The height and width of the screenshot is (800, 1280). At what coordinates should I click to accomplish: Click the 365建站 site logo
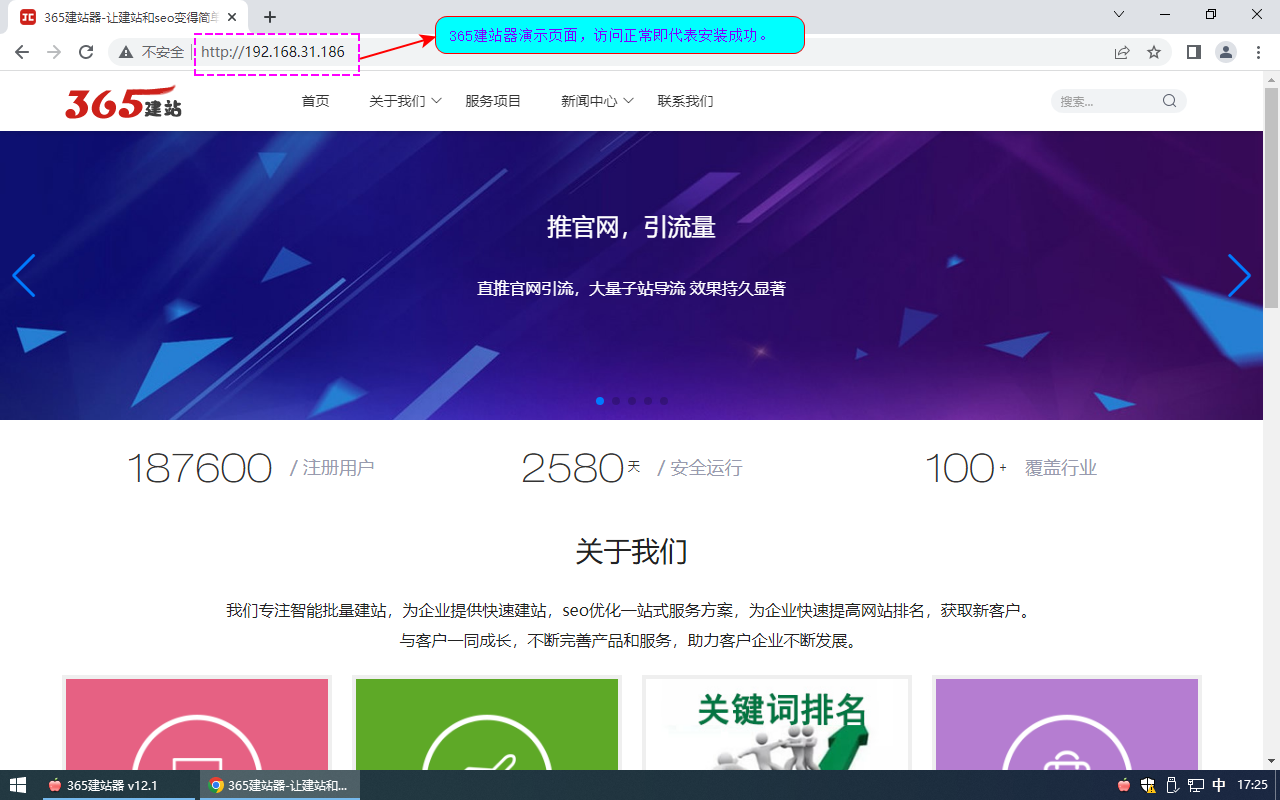point(123,102)
